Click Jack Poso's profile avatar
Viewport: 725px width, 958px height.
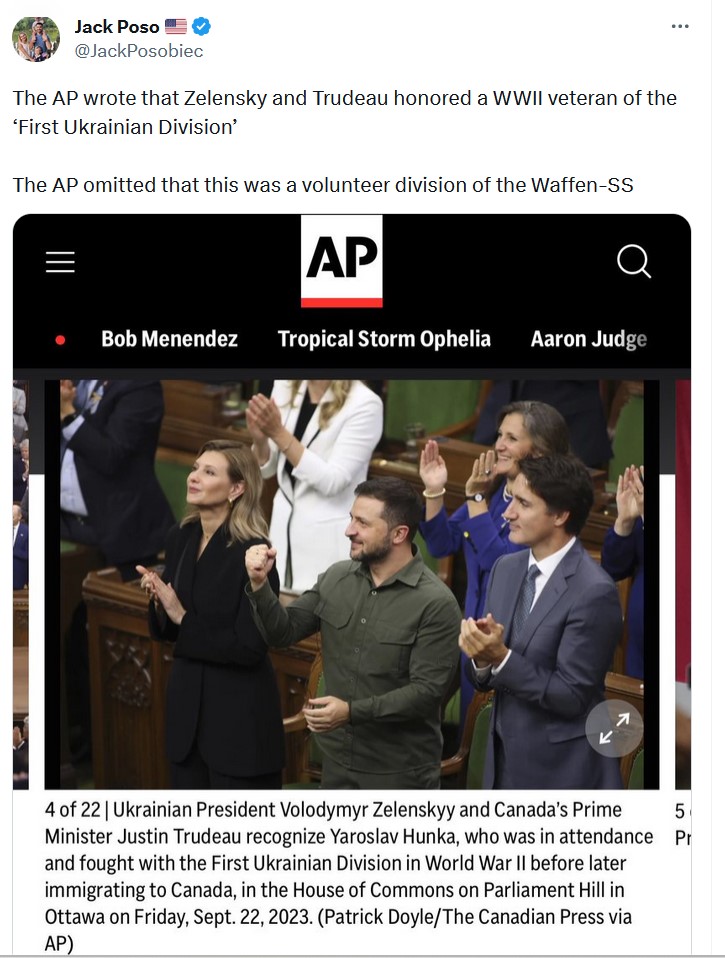[37, 39]
